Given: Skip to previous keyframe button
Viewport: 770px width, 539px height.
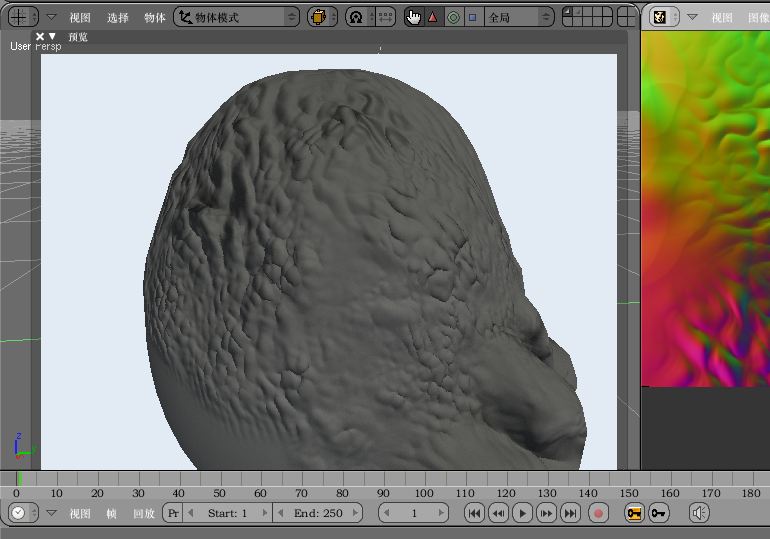Looking at the screenshot, I should coord(498,513).
